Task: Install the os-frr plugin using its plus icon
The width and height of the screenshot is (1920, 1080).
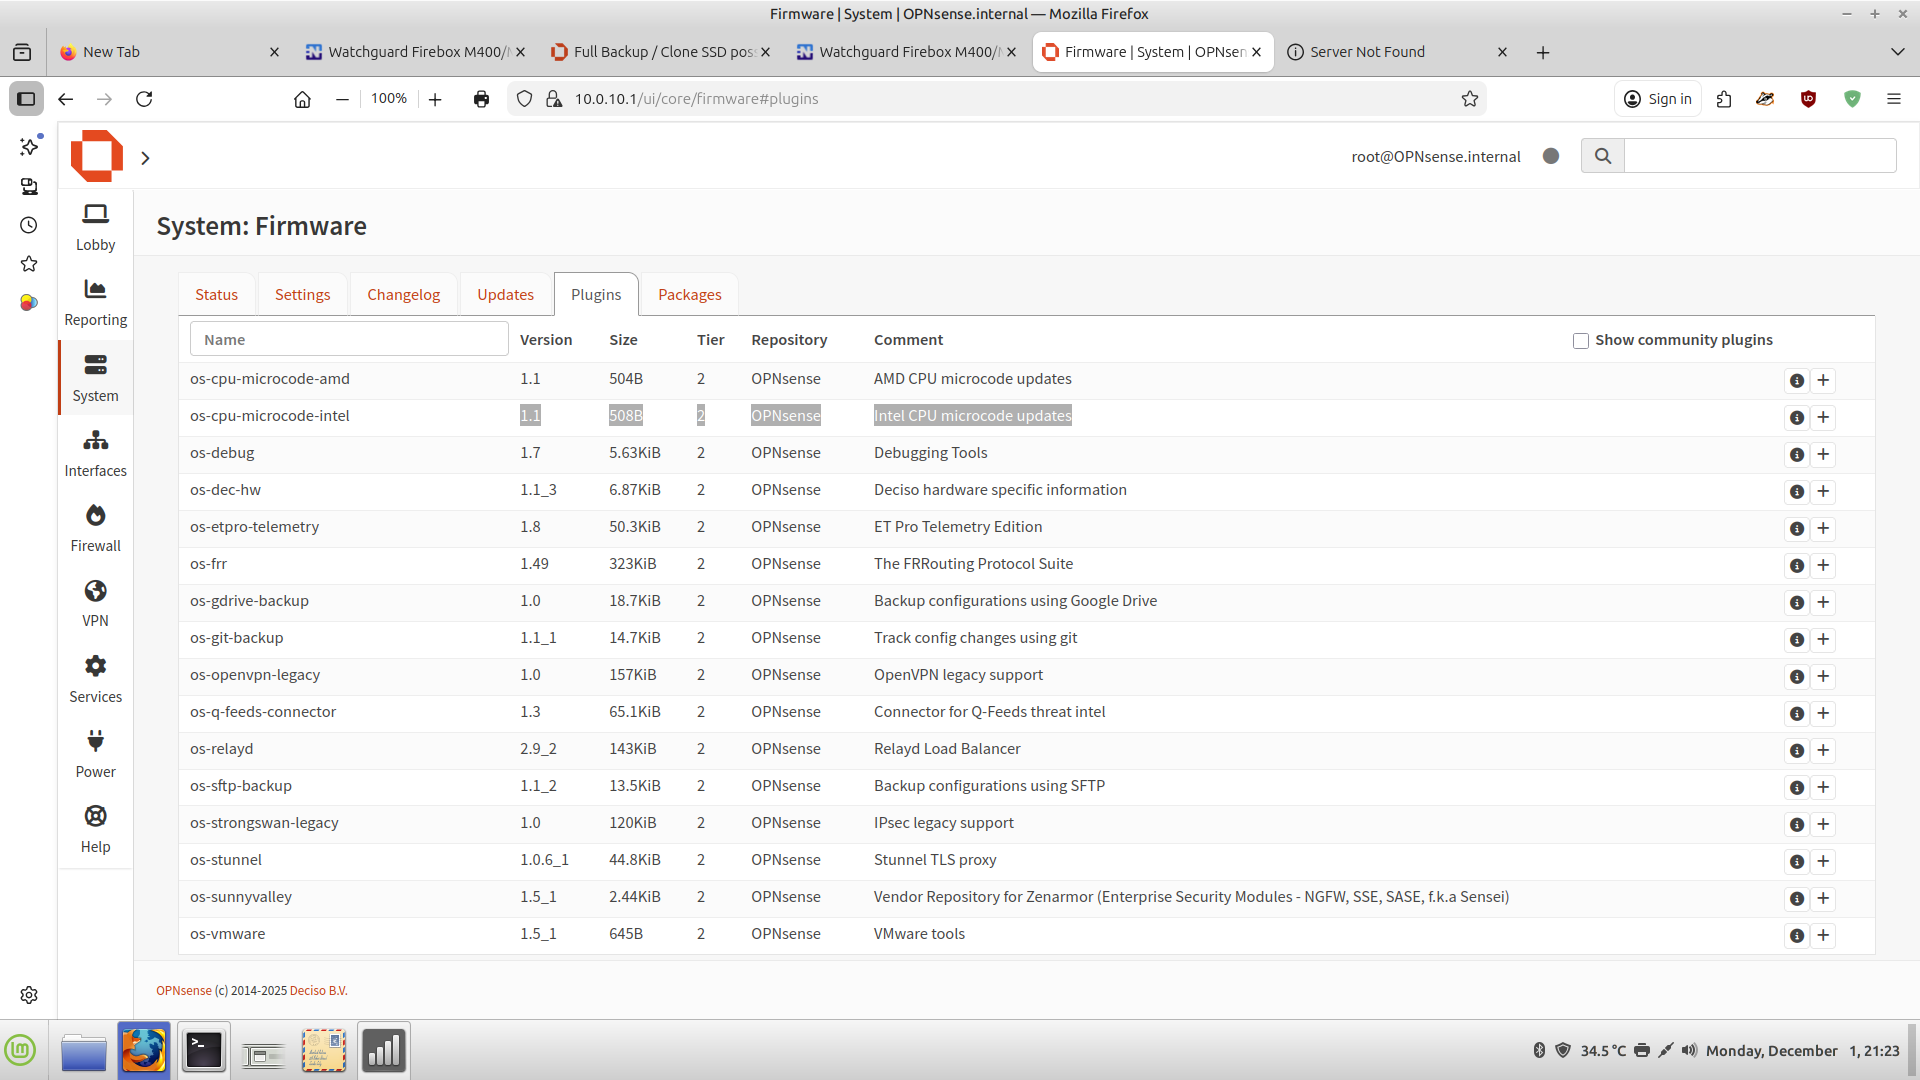Action: pos(1823,565)
